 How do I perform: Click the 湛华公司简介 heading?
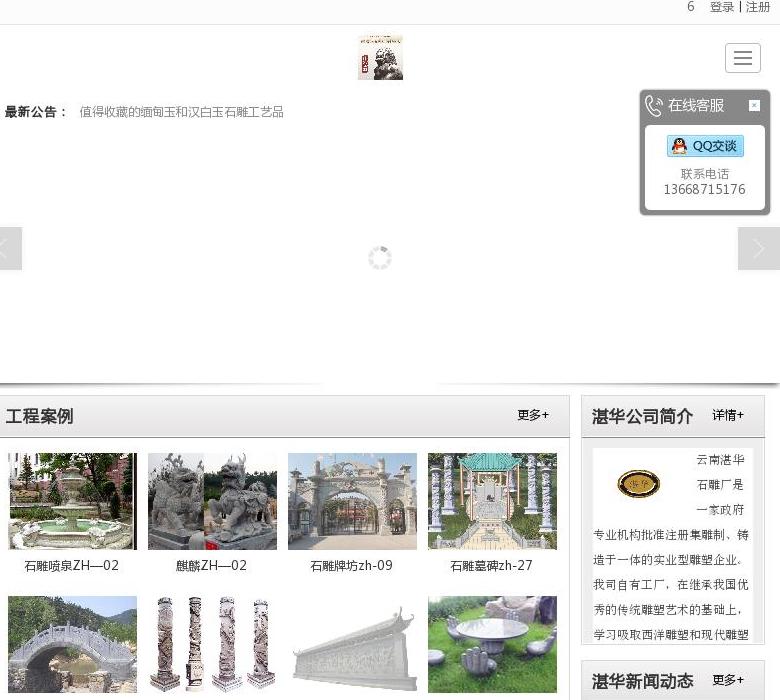tap(642, 416)
